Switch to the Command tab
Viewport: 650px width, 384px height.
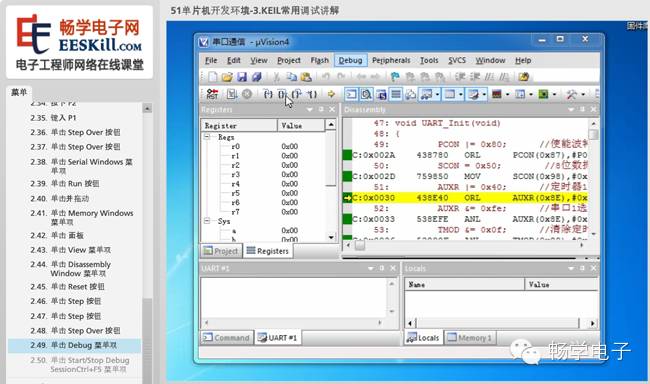pos(226,338)
